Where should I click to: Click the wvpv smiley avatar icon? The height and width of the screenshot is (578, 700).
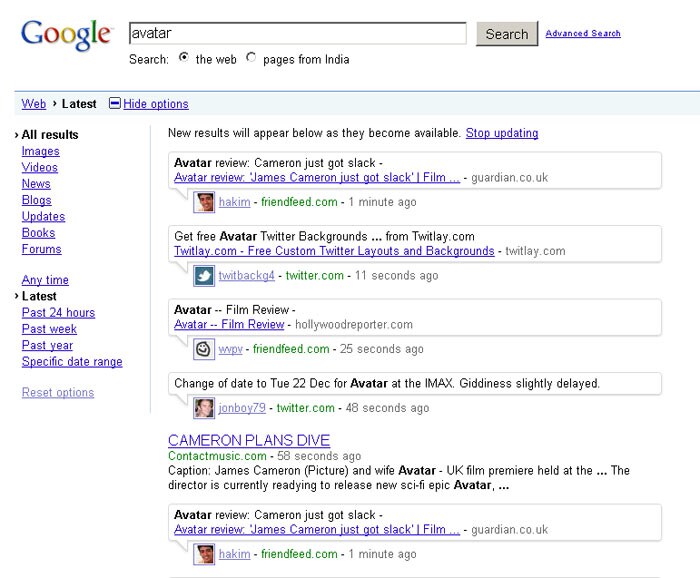coord(204,349)
